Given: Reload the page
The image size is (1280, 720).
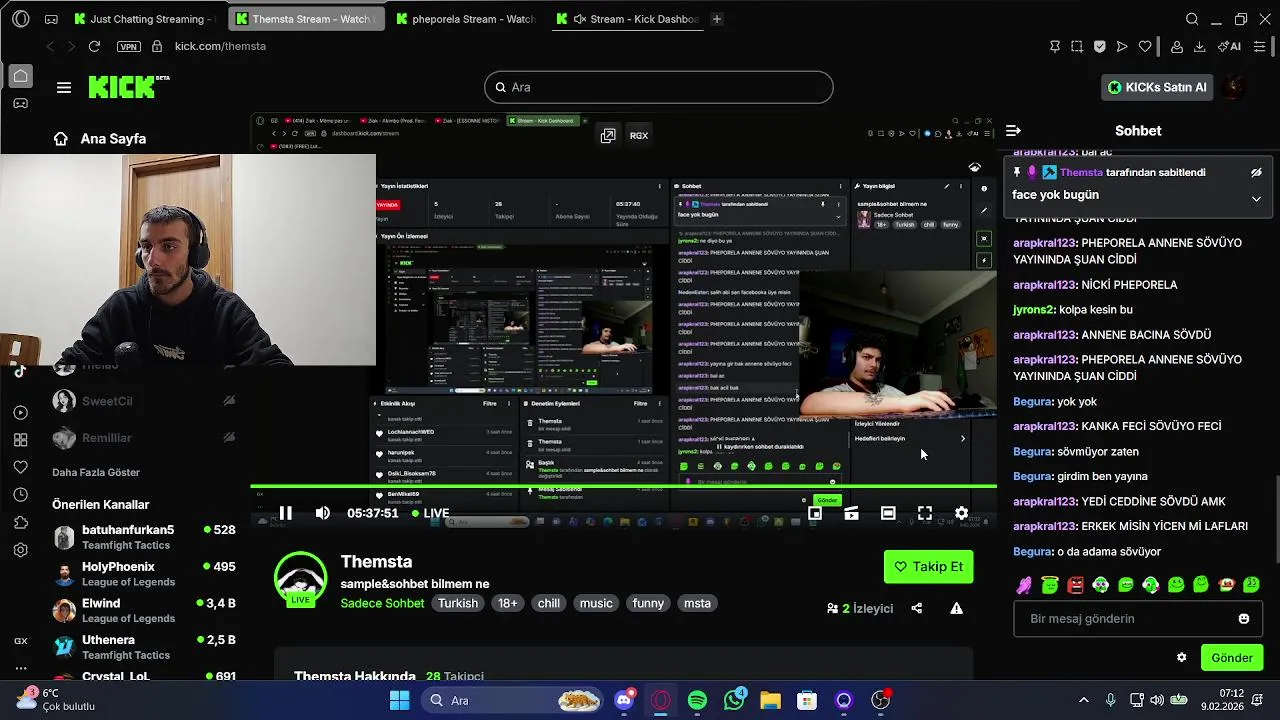Looking at the screenshot, I should coord(94,46).
